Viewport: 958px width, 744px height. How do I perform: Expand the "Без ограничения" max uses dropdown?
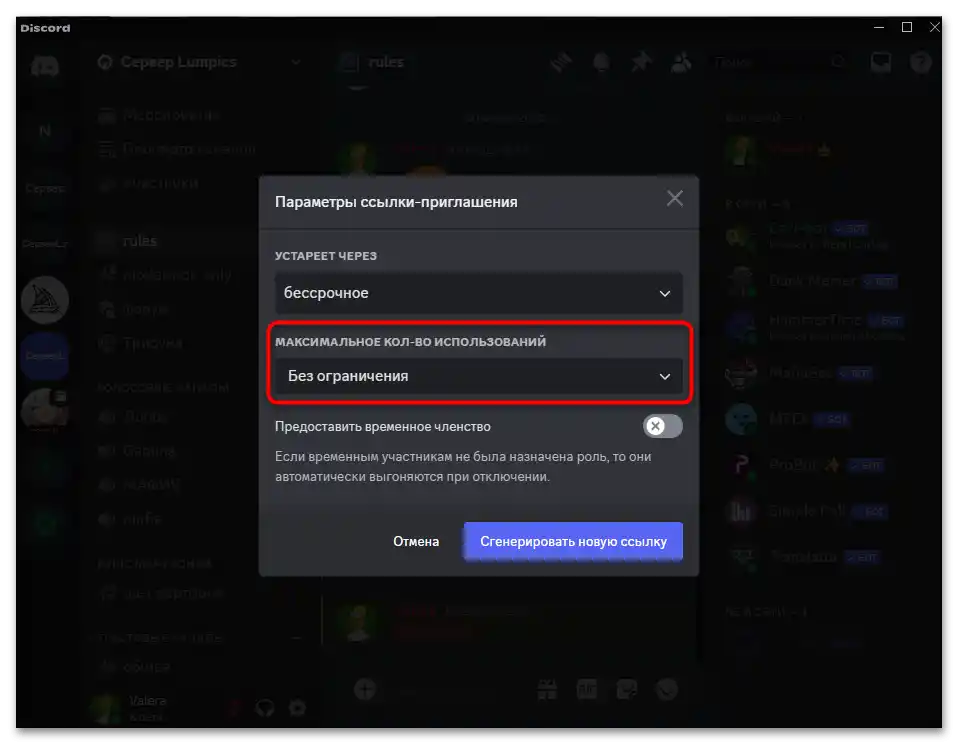point(478,376)
